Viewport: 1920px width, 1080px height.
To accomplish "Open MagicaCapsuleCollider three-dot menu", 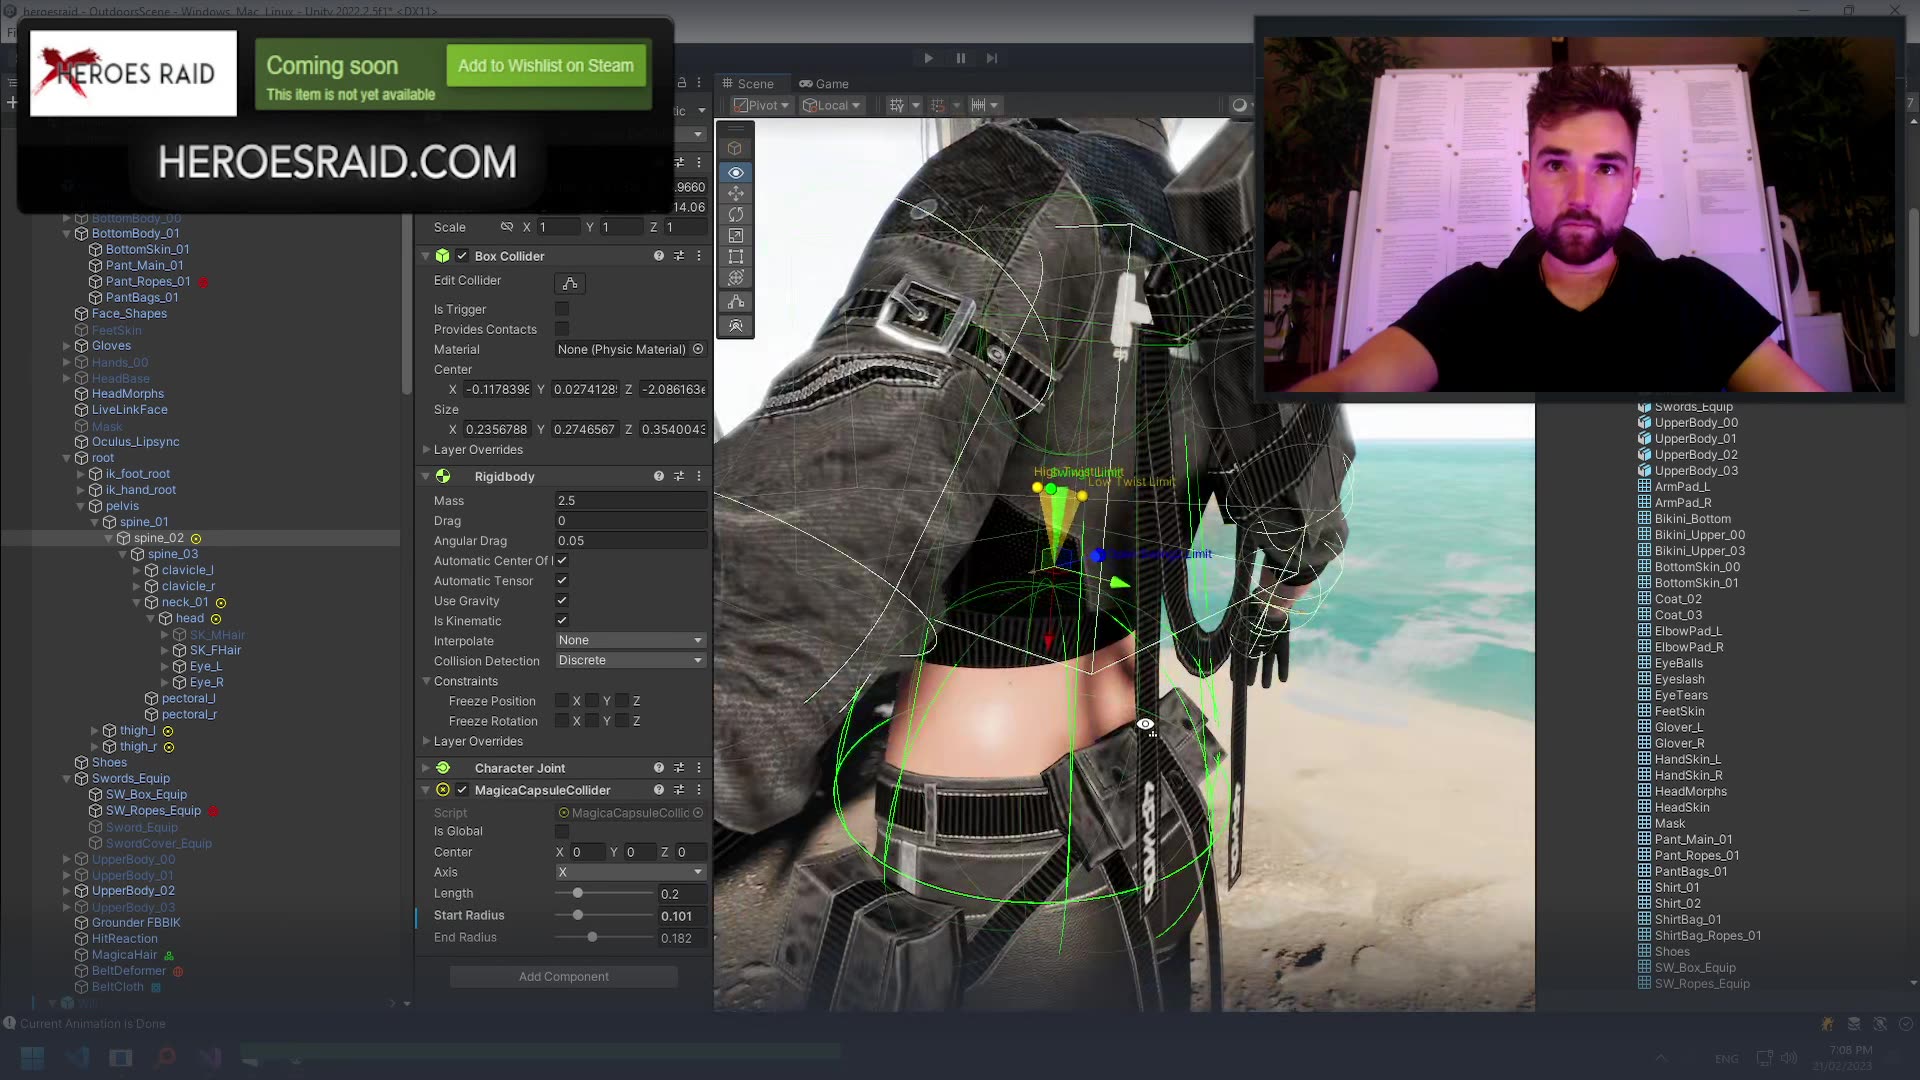I will tap(699, 790).
